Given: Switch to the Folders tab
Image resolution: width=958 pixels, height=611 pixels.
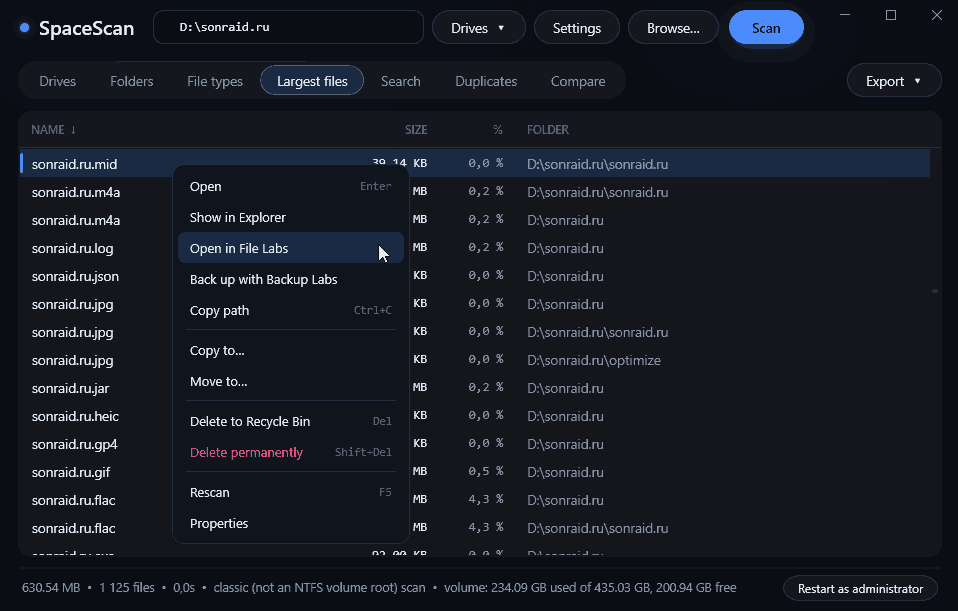Looking at the screenshot, I should tap(131, 81).
